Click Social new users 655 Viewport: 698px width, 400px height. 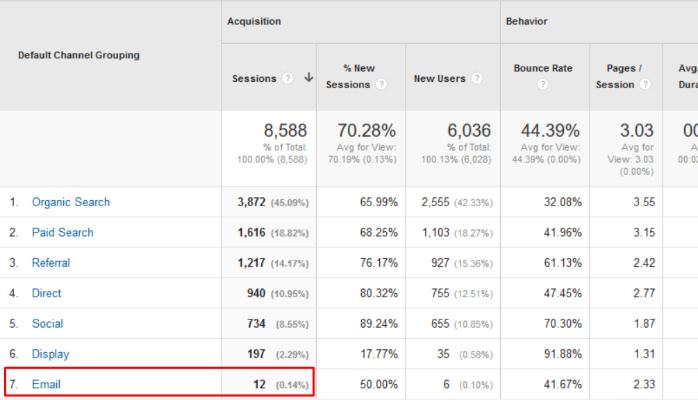tap(440, 323)
